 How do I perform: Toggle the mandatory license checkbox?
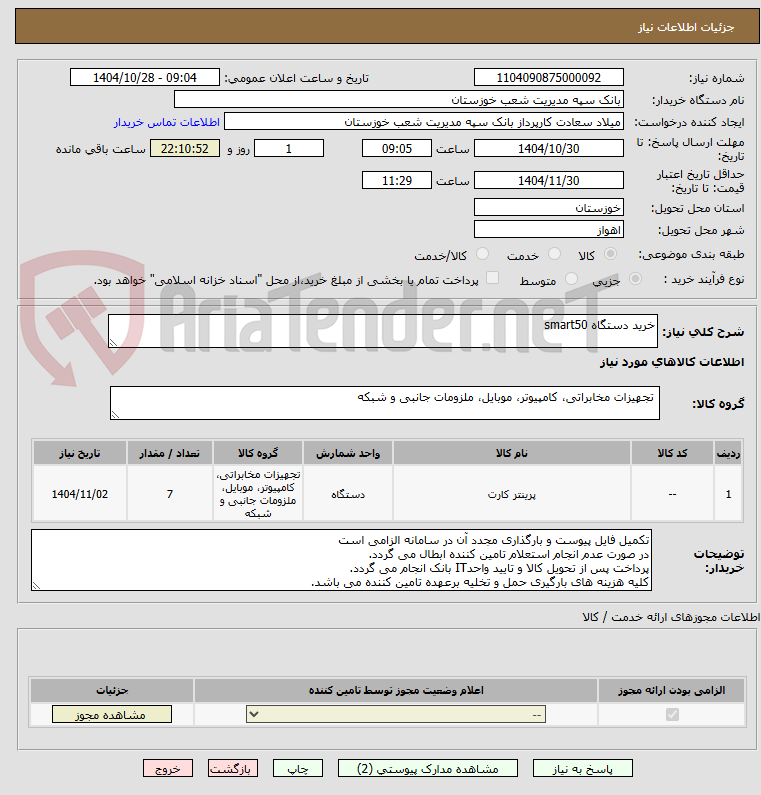[672, 714]
